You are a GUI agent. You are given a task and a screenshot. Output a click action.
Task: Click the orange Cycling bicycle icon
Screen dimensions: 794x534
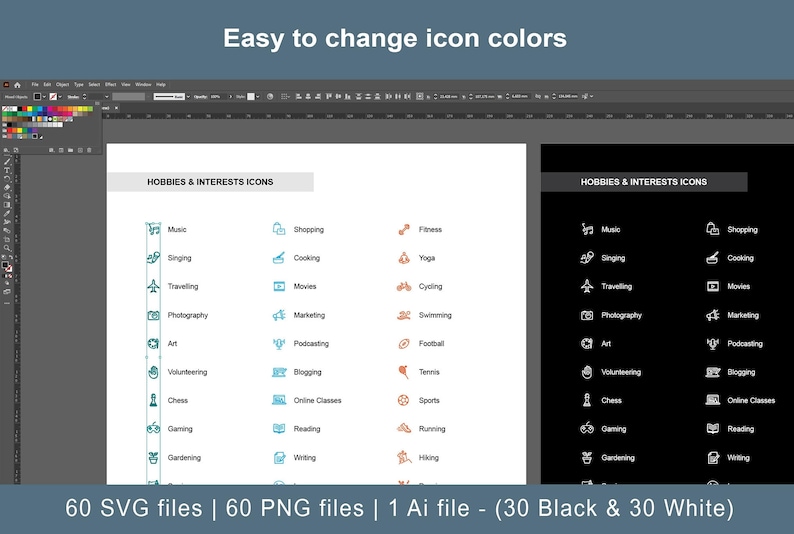point(404,286)
